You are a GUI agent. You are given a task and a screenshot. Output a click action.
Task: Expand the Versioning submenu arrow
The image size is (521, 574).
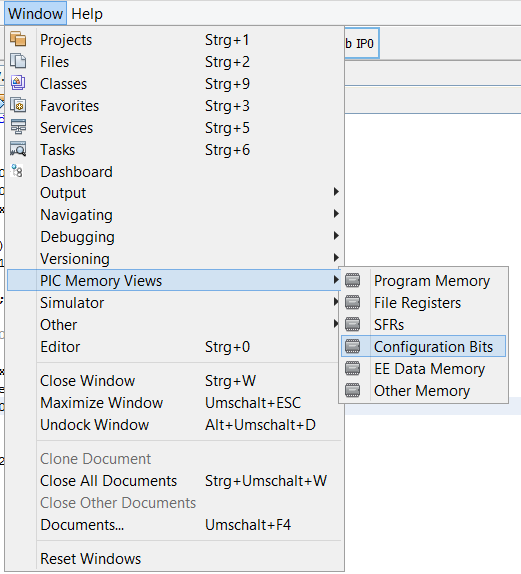coord(336,258)
